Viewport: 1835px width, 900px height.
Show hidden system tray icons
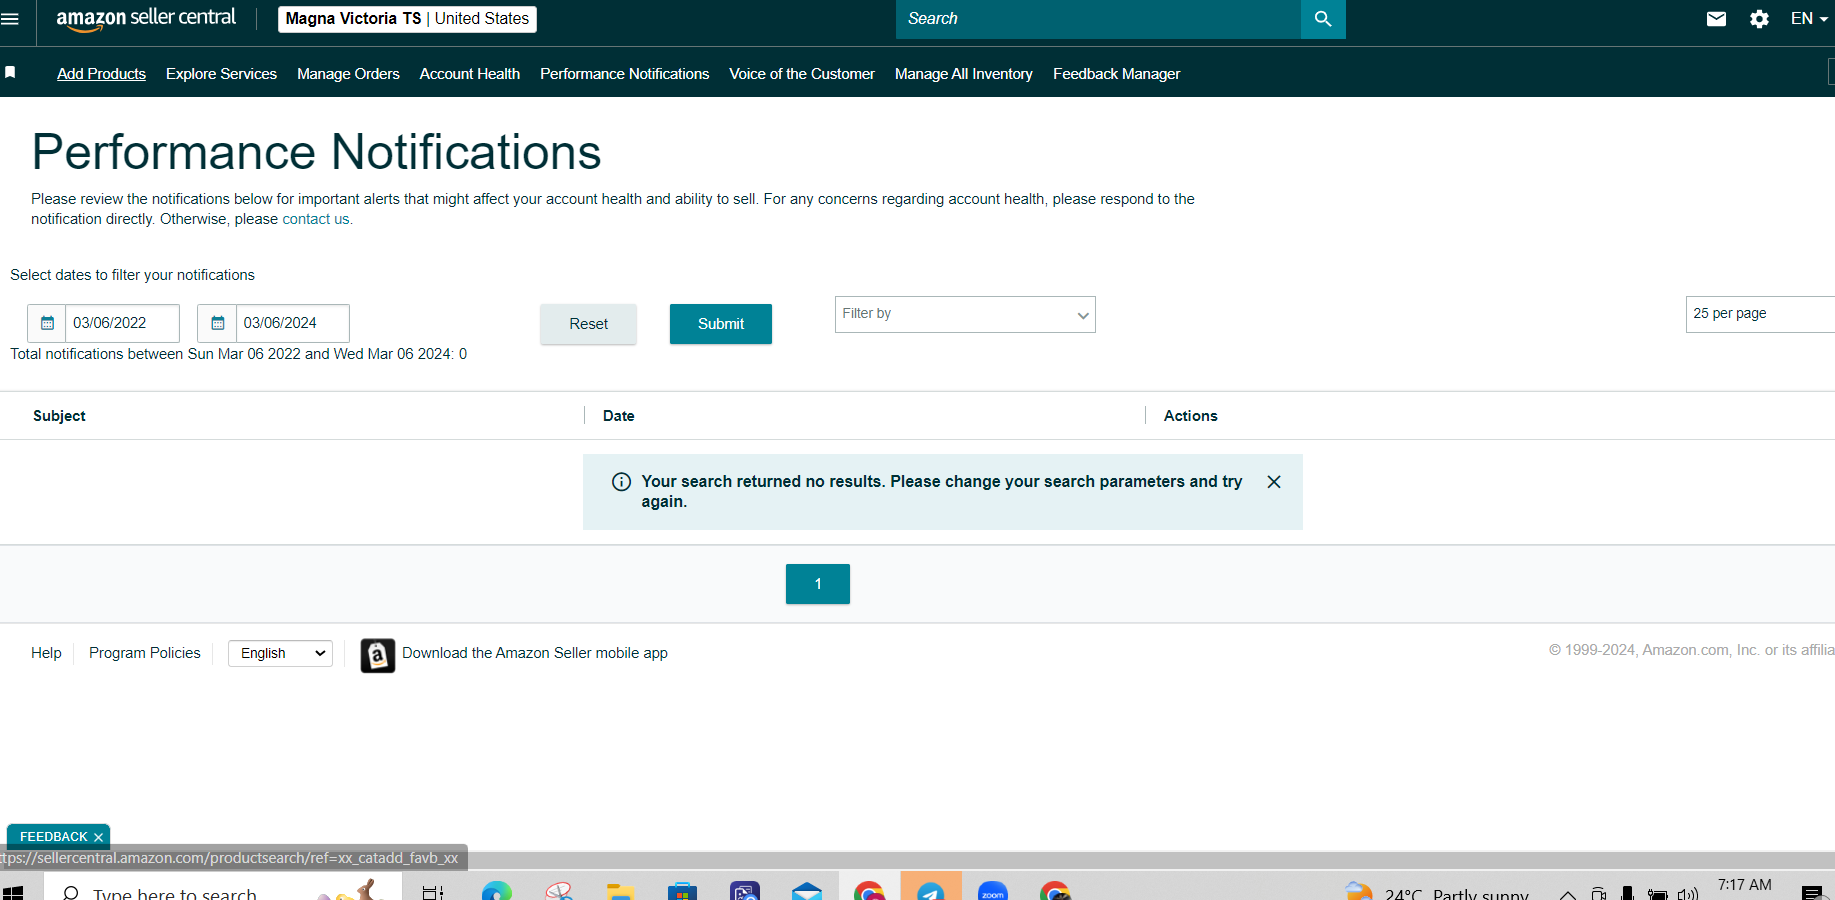[1568, 894]
